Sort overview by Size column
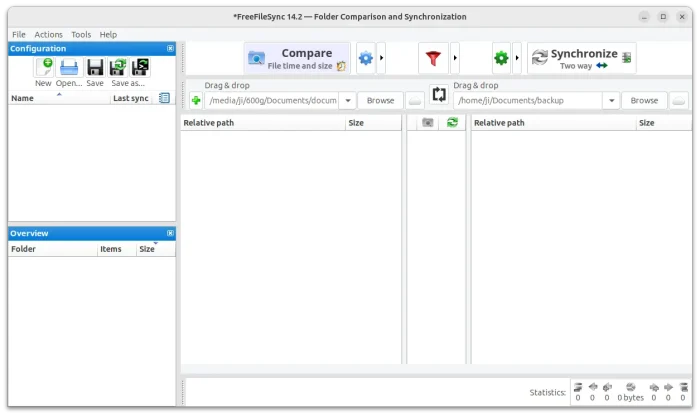 pyautogui.click(x=156, y=249)
